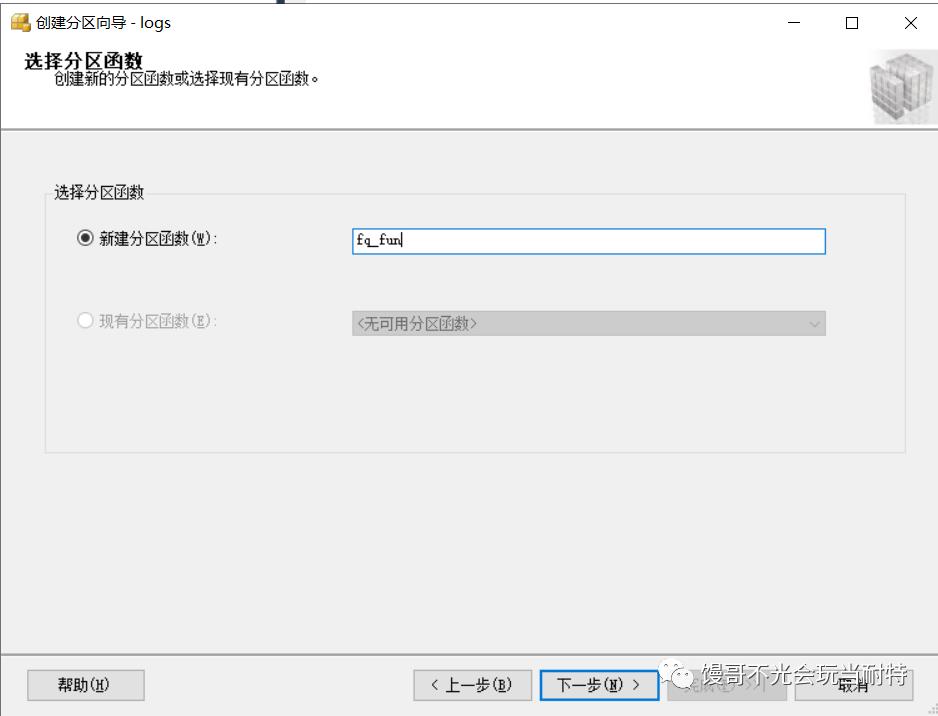The image size is (938, 716).
Task: Close the 创建分区向导 - logs dialog
Action: point(910,23)
